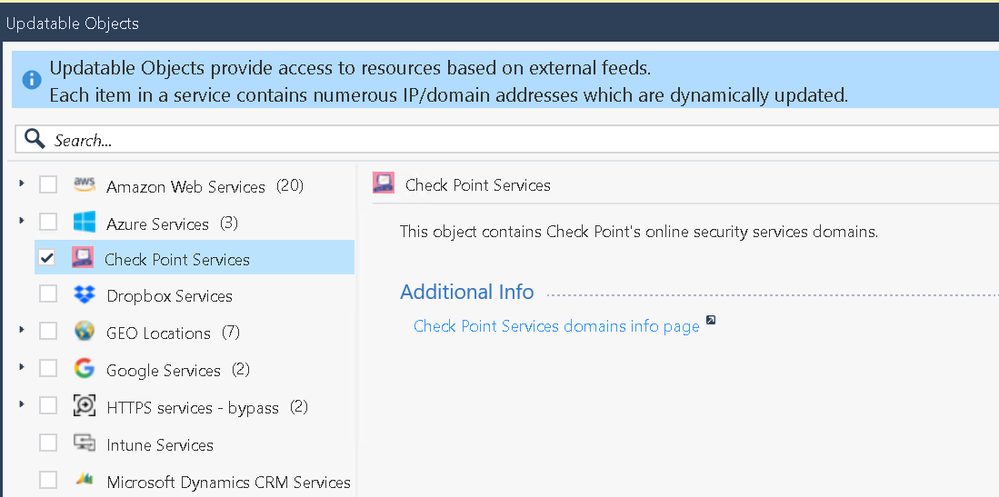
Task: Click the count (2) next to Google Services
Action: tap(241, 370)
